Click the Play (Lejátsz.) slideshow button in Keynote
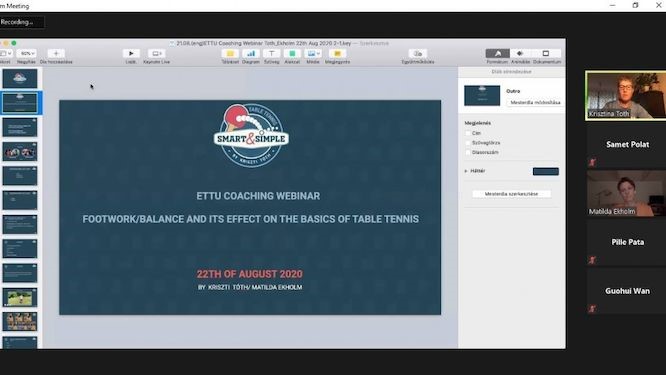 click(131, 54)
